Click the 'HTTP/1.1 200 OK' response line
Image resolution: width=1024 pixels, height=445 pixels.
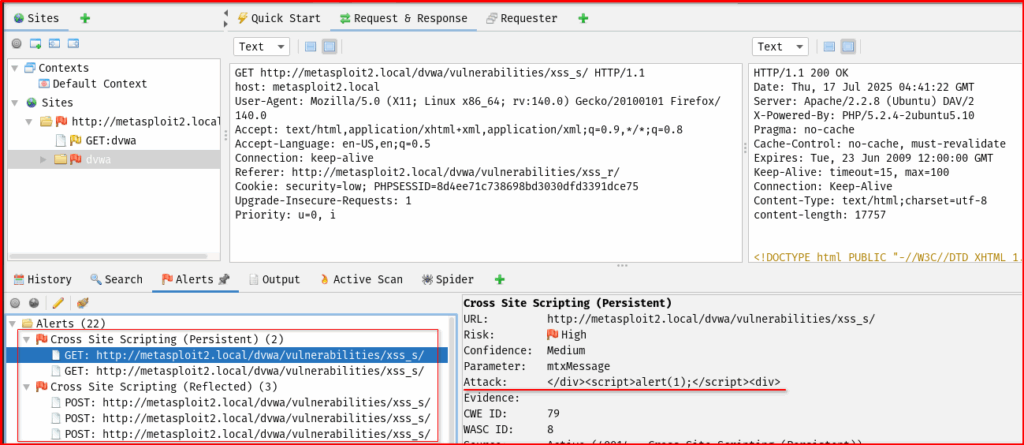pos(801,73)
